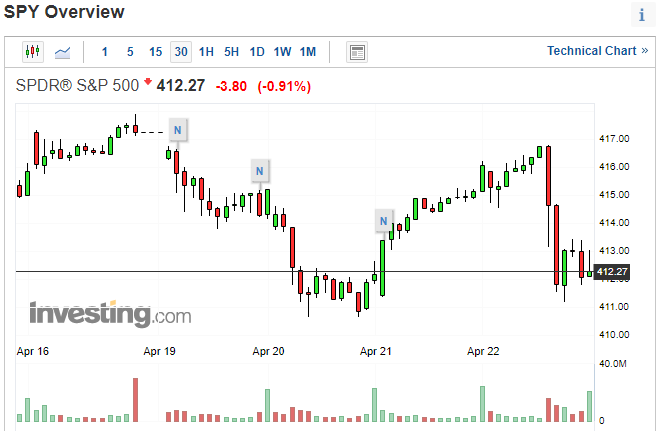Click the 40.0M volume axis label
The height and width of the screenshot is (431, 663).
click(x=613, y=364)
